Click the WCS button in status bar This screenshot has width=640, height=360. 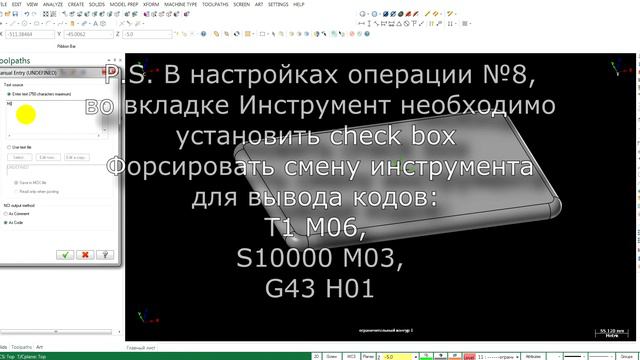(x=351, y=356)
